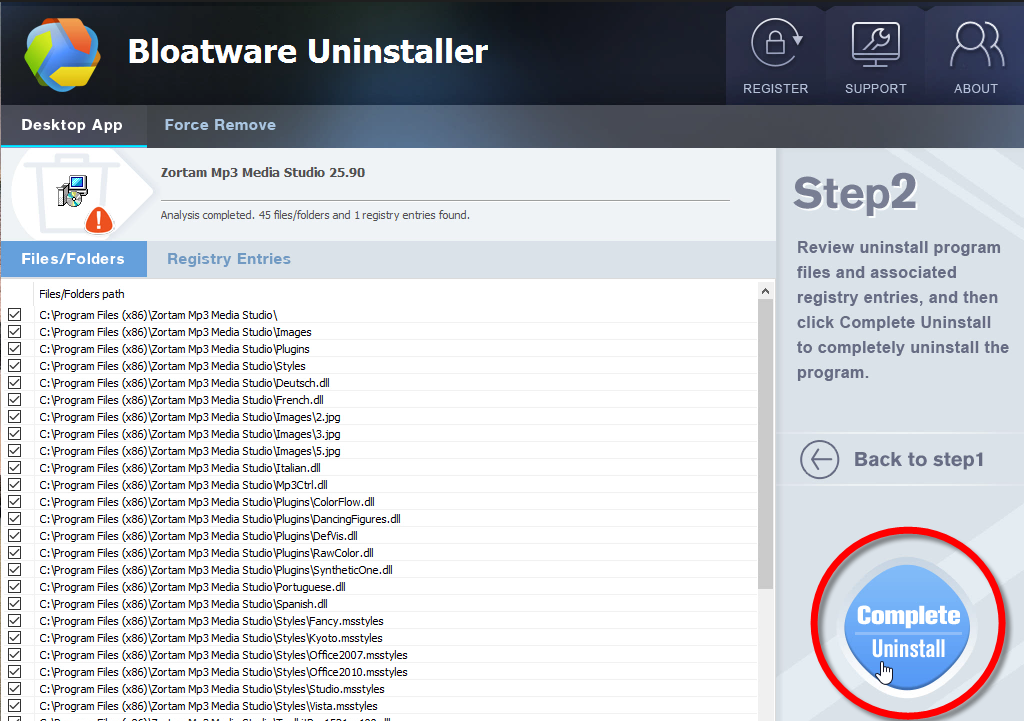
Task: Open the Support monitor icon
Action: [876, 44]
